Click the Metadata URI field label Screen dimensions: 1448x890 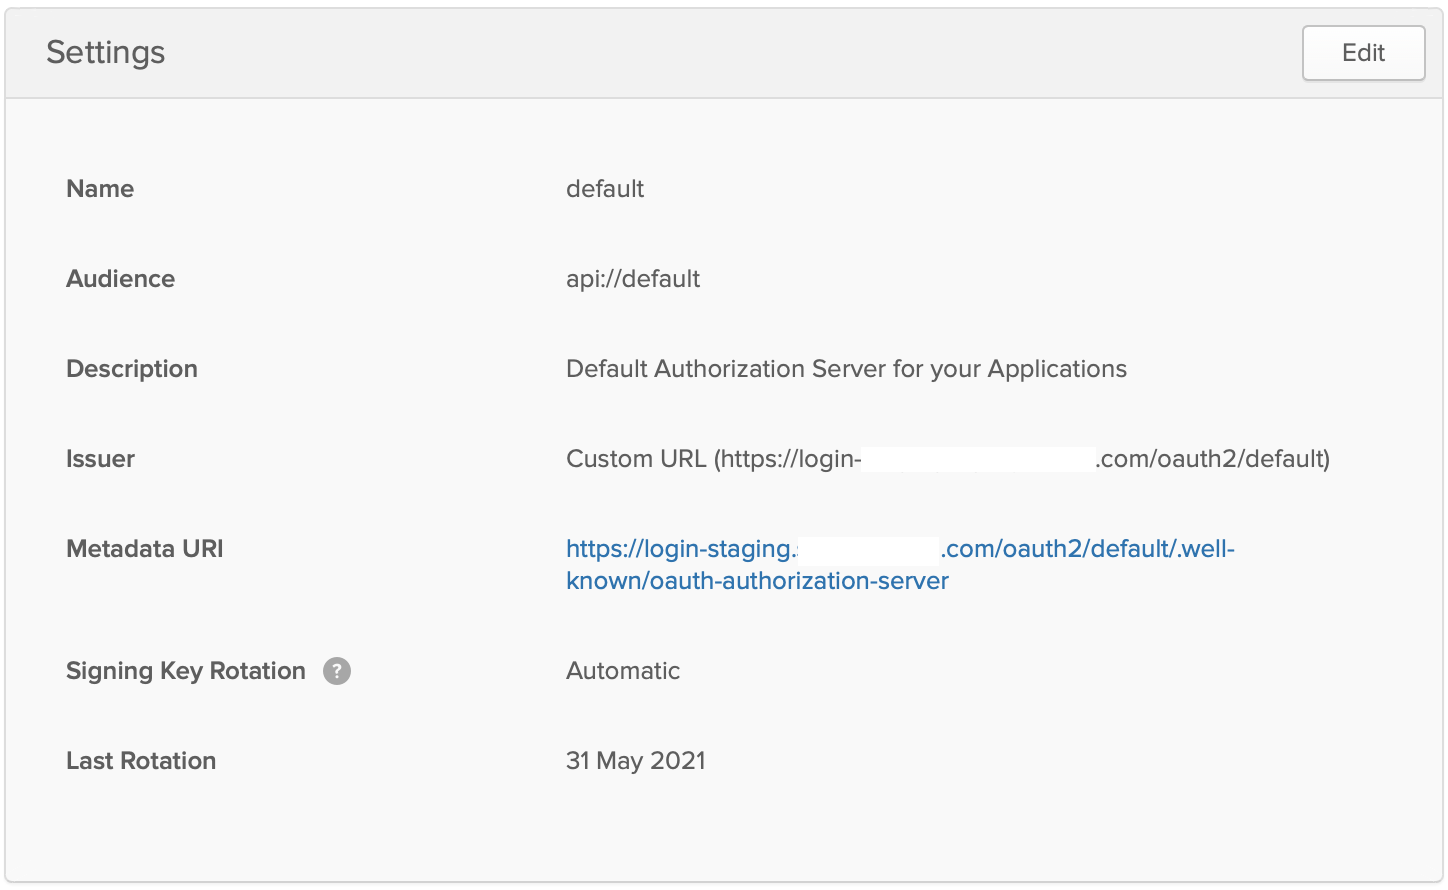point(145,549)
